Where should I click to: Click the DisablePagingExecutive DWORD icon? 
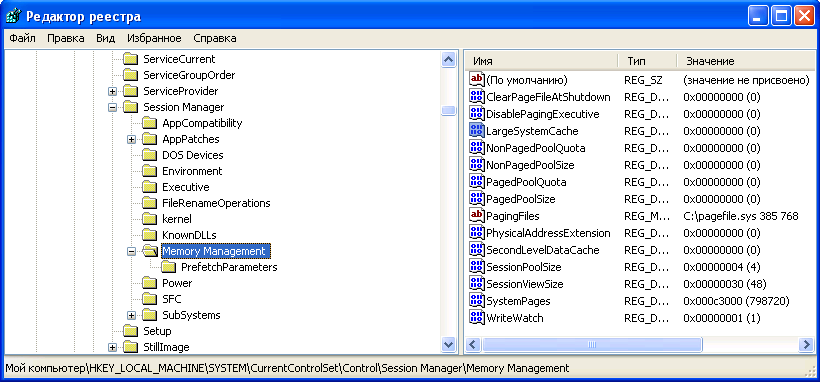click(476, 114)
